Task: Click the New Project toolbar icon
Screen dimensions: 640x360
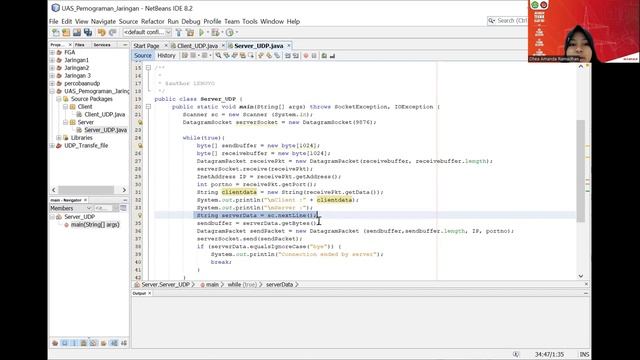Action: (x=66, y=32)
